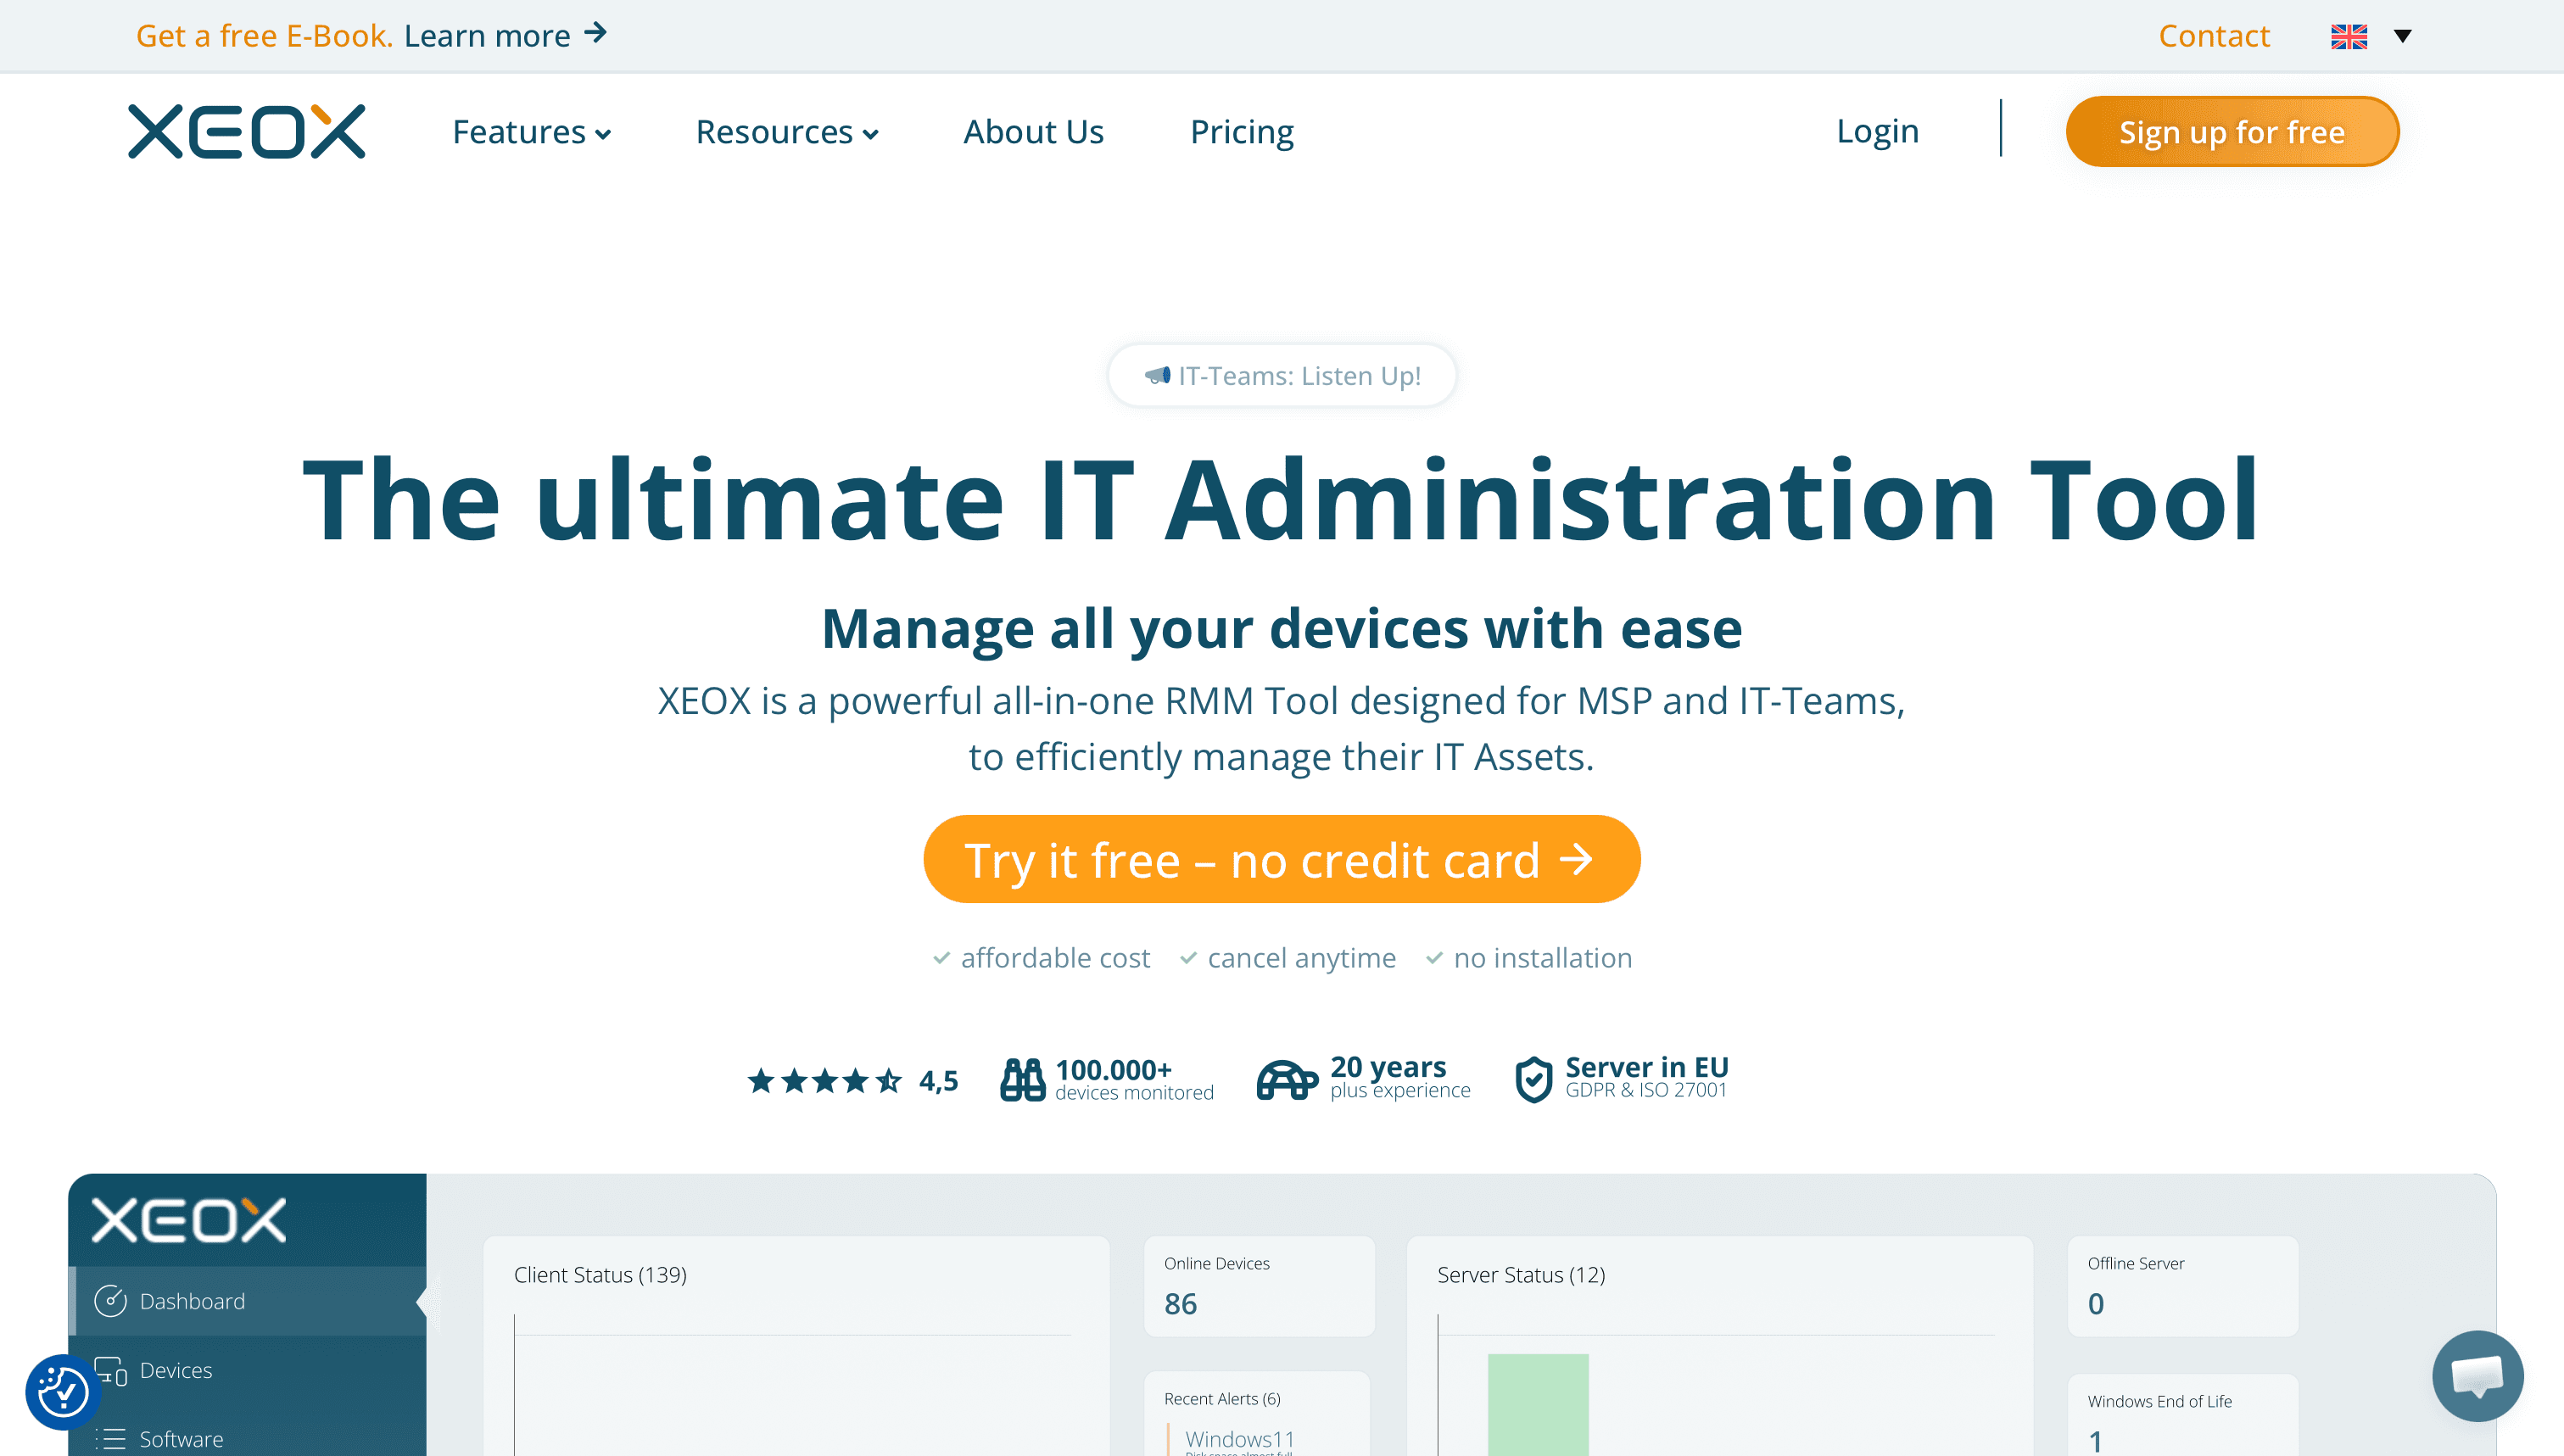Click the XEOX logo in the navigation bar

click(x=246, y=130)
